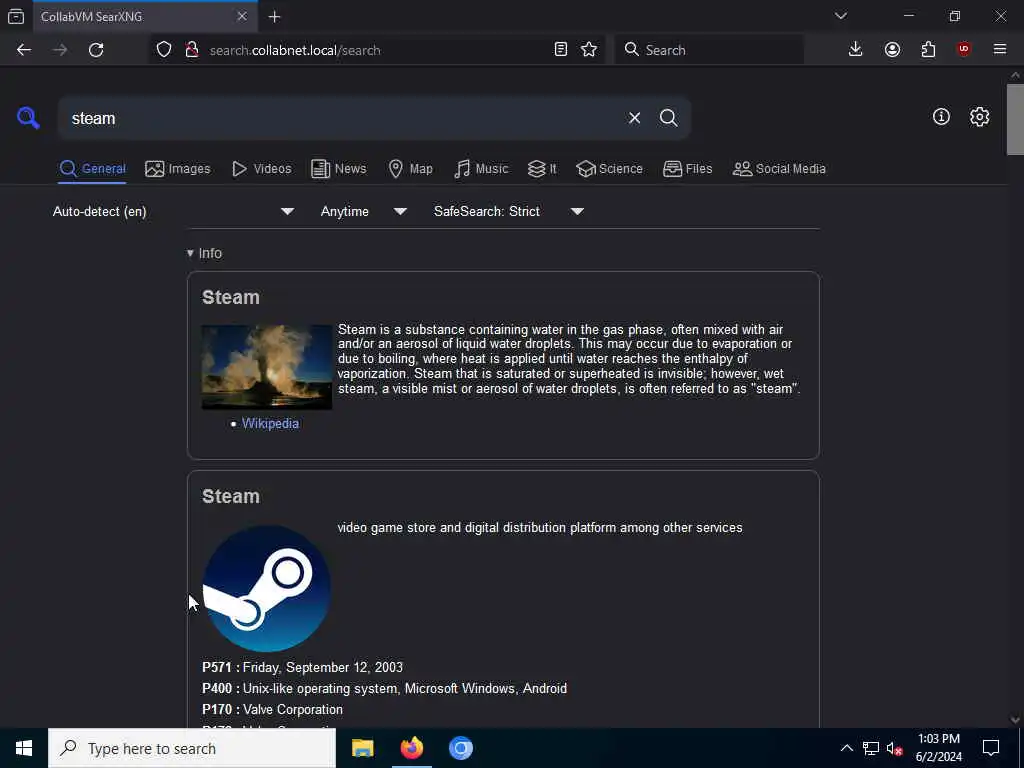The image size is (1024, 768).
Task: Click the network status tray icon
Action: (x=871, y=748)
